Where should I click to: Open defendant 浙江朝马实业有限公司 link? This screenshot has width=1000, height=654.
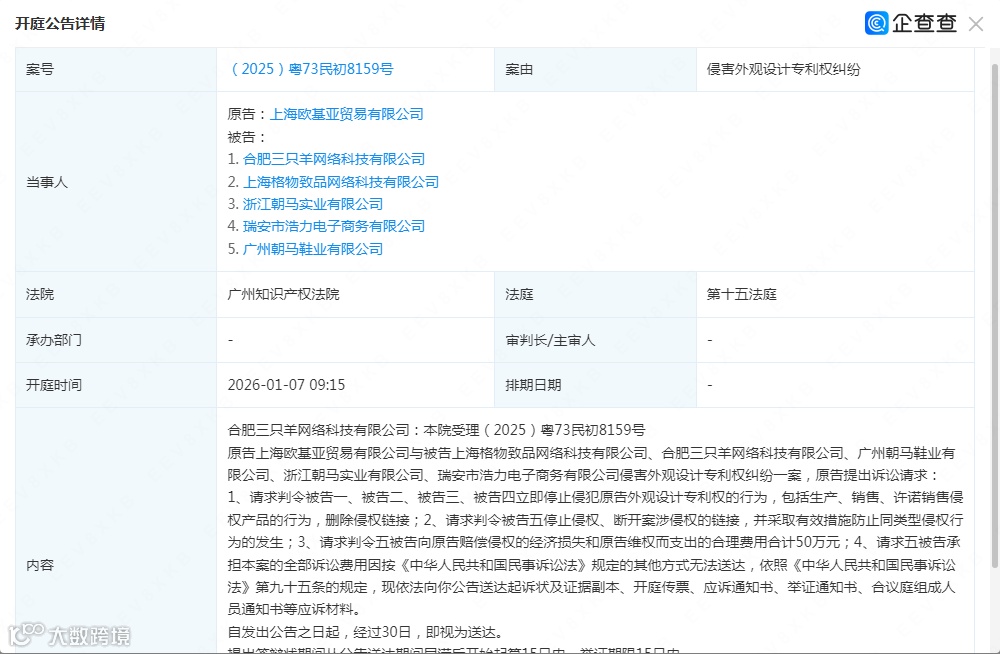tap(312, 204)
